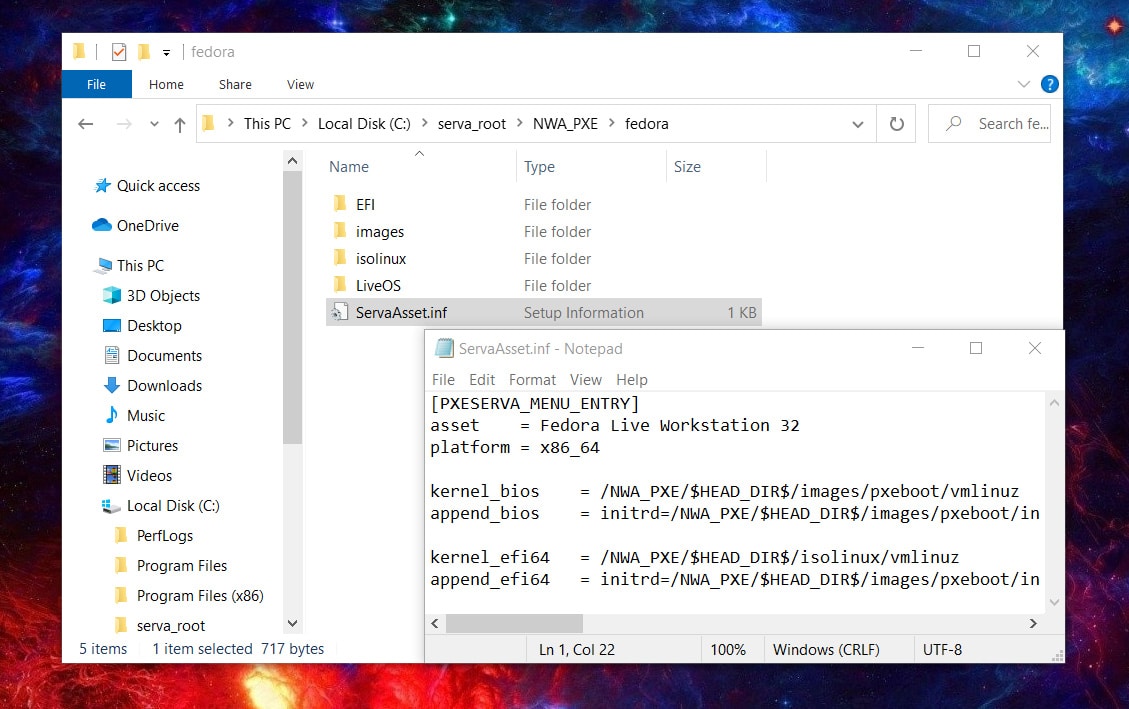Click Local Disk (C:) in address breadcrumb
The image size is (1129, 709).
364,124
